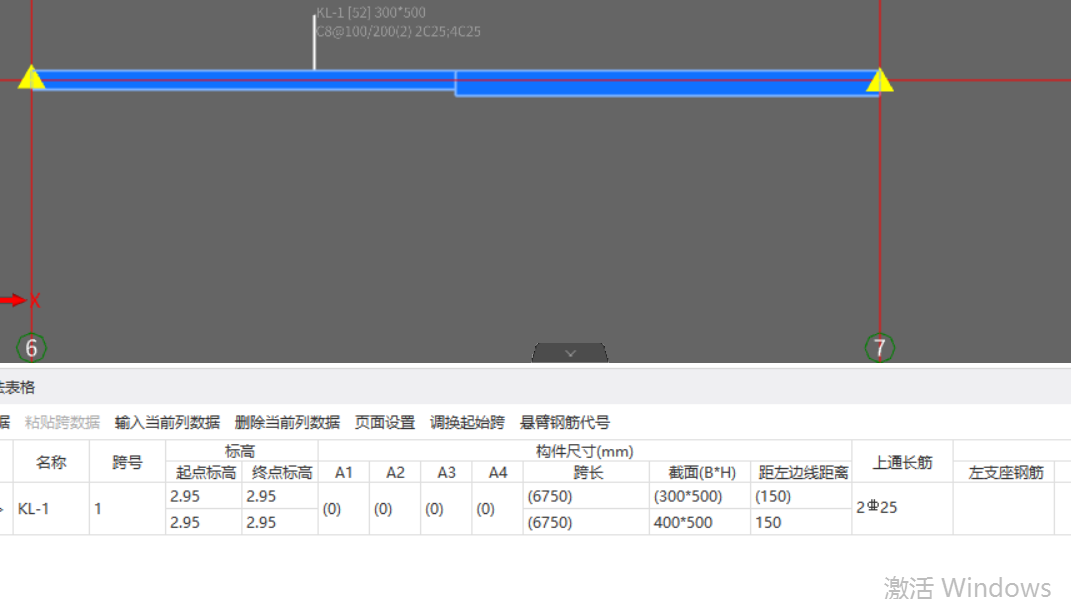
Task: Click the A2 column header
Action: coord(395,473)
